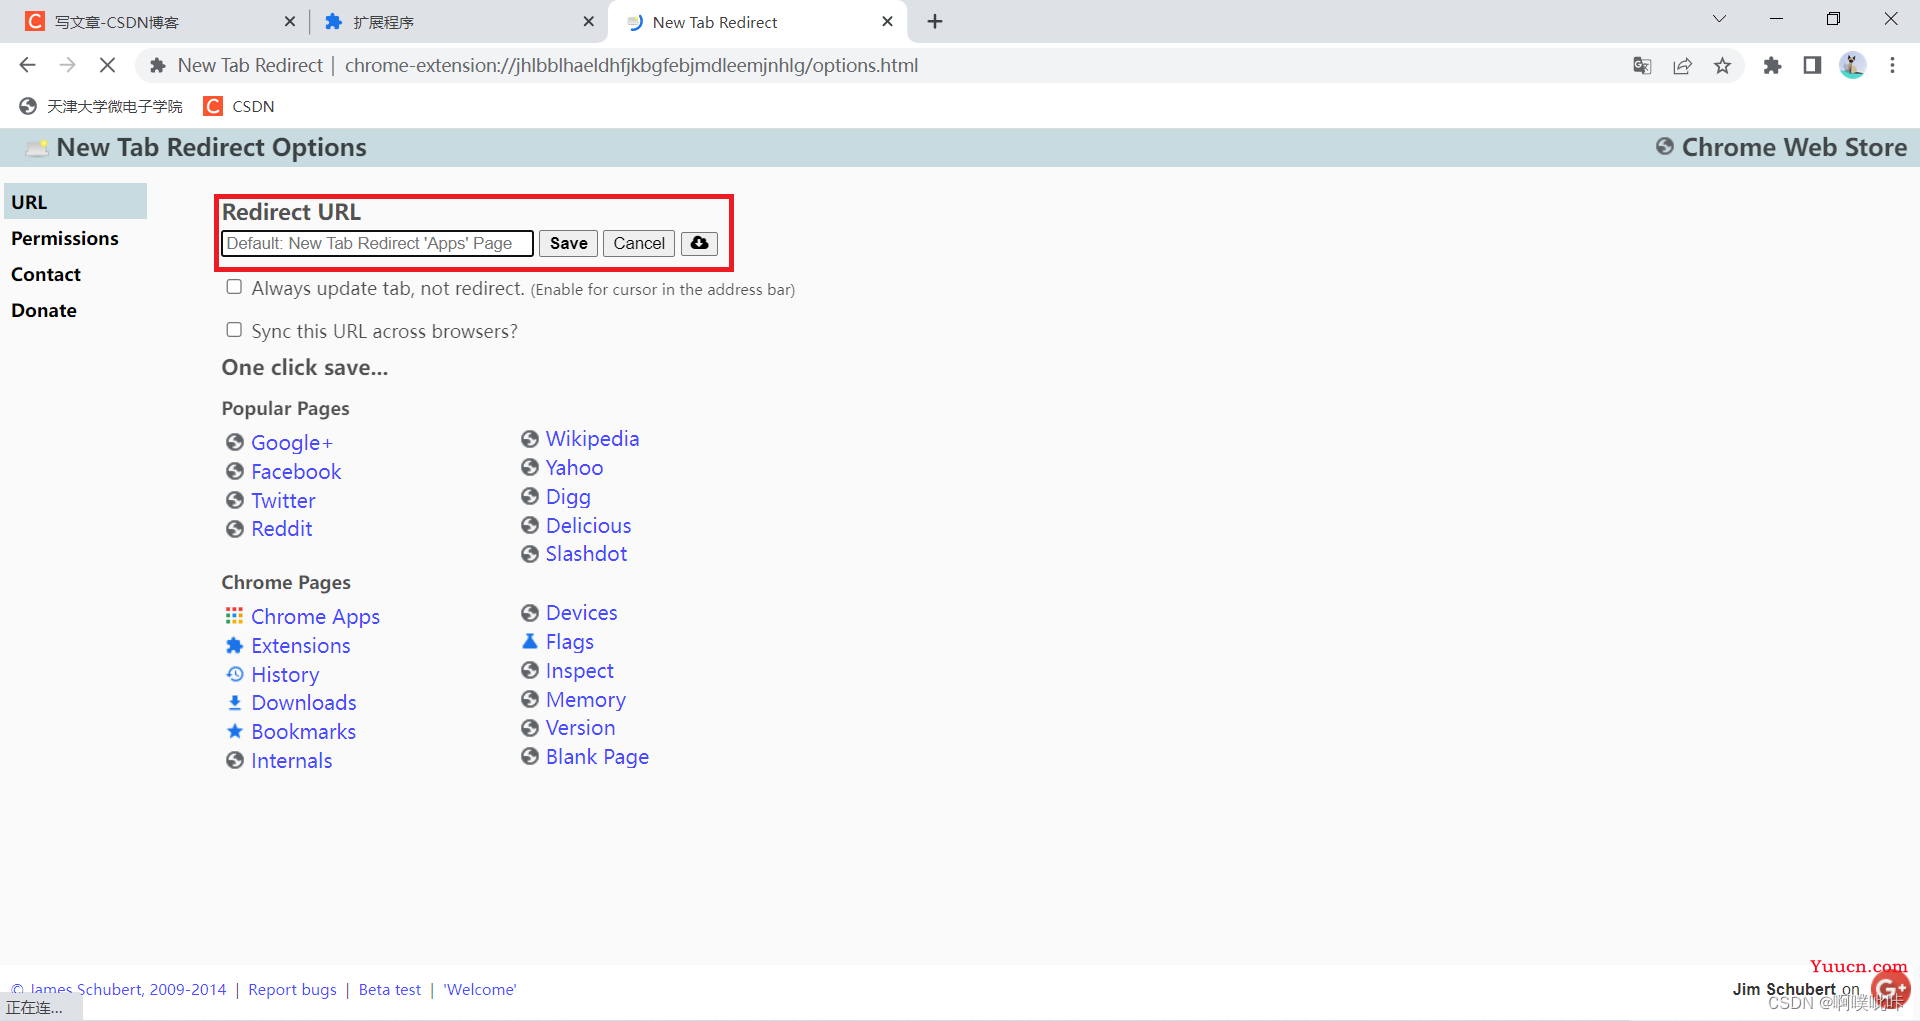
Task: Click the cloud sync icon button next to Cancel
Action: click(699, 243)
